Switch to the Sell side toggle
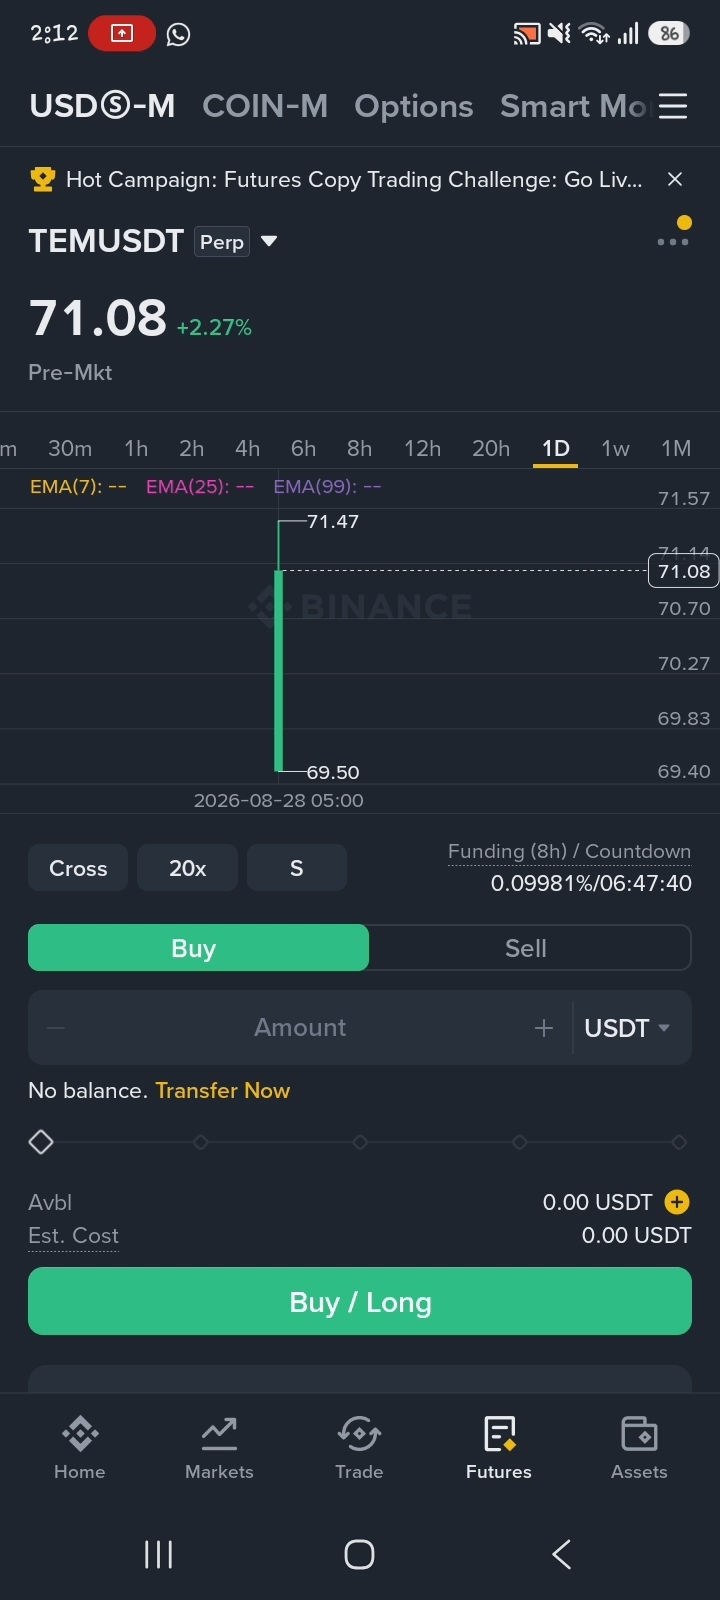The width and height of the screenshot is (720, 1600). [x=526, y=948]
